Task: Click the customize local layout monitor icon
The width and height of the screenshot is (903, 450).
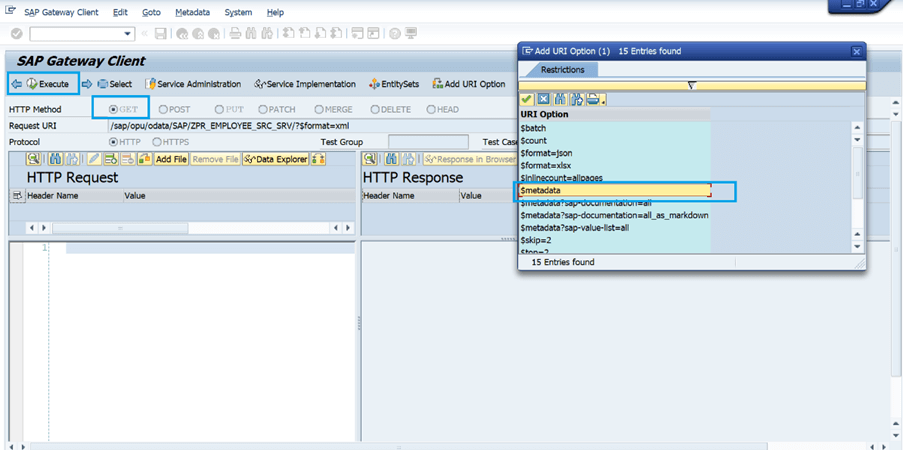Action: pyautogui.click(x=411, y=33)
